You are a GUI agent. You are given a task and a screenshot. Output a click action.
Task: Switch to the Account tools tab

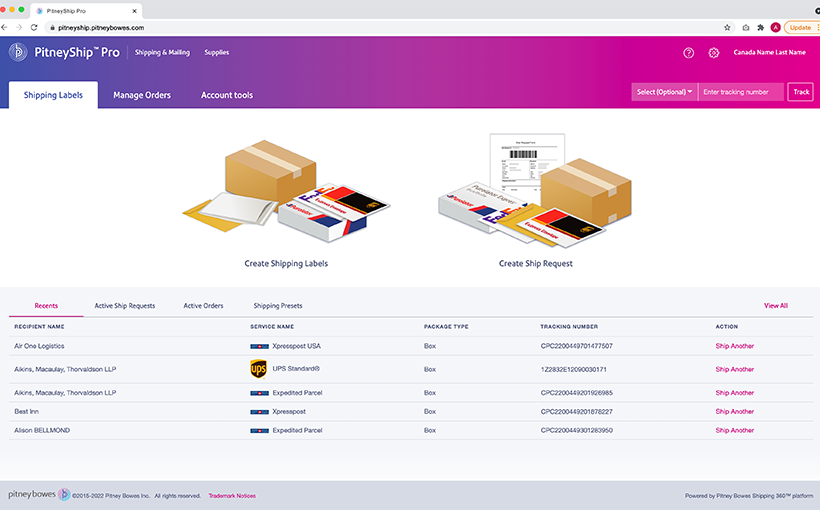pyautogui.click(x=227, y=95)
